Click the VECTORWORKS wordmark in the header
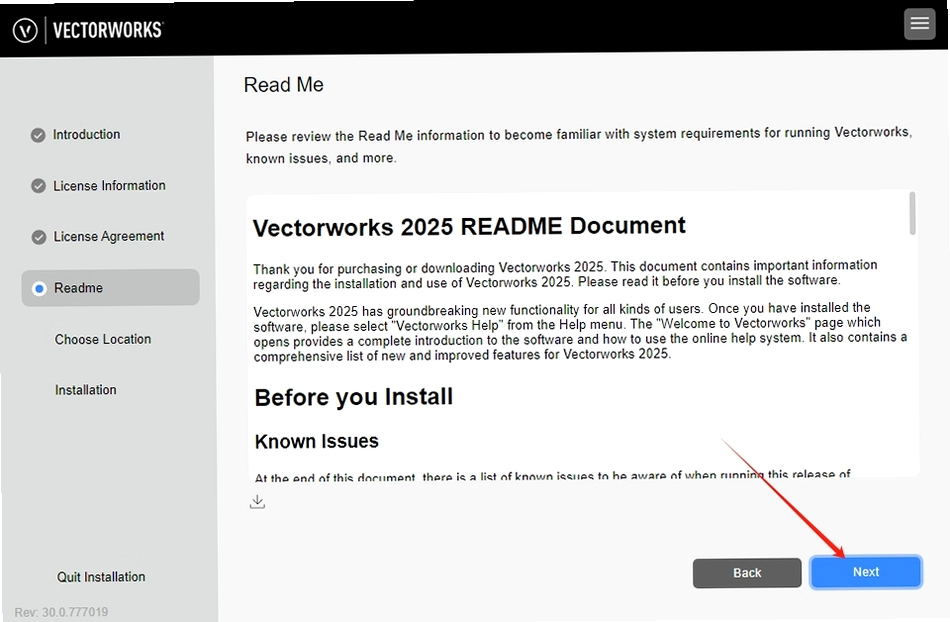Image resolution: width=950 pixels, height=622 pixels. click(x=108, y=30)
